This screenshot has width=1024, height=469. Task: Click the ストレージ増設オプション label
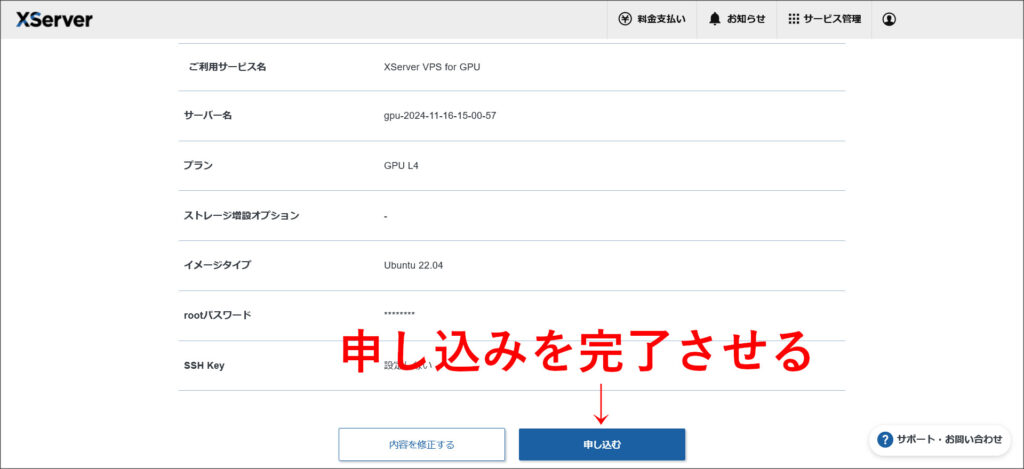tap(241, 216)
